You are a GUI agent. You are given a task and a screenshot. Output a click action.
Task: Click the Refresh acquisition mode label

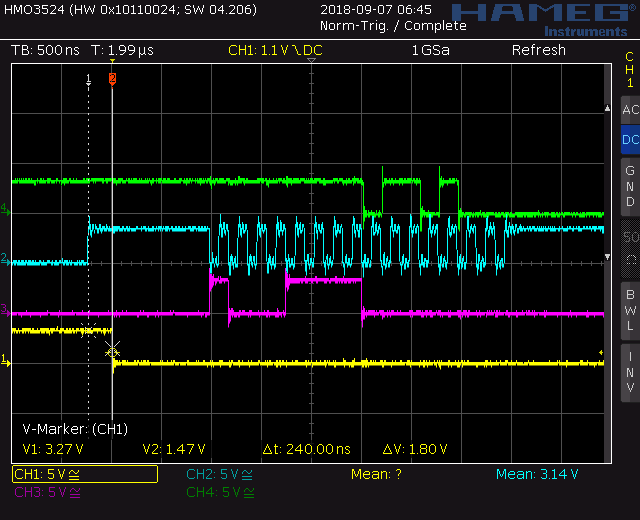pyautogui.click(x=539, y=50)
